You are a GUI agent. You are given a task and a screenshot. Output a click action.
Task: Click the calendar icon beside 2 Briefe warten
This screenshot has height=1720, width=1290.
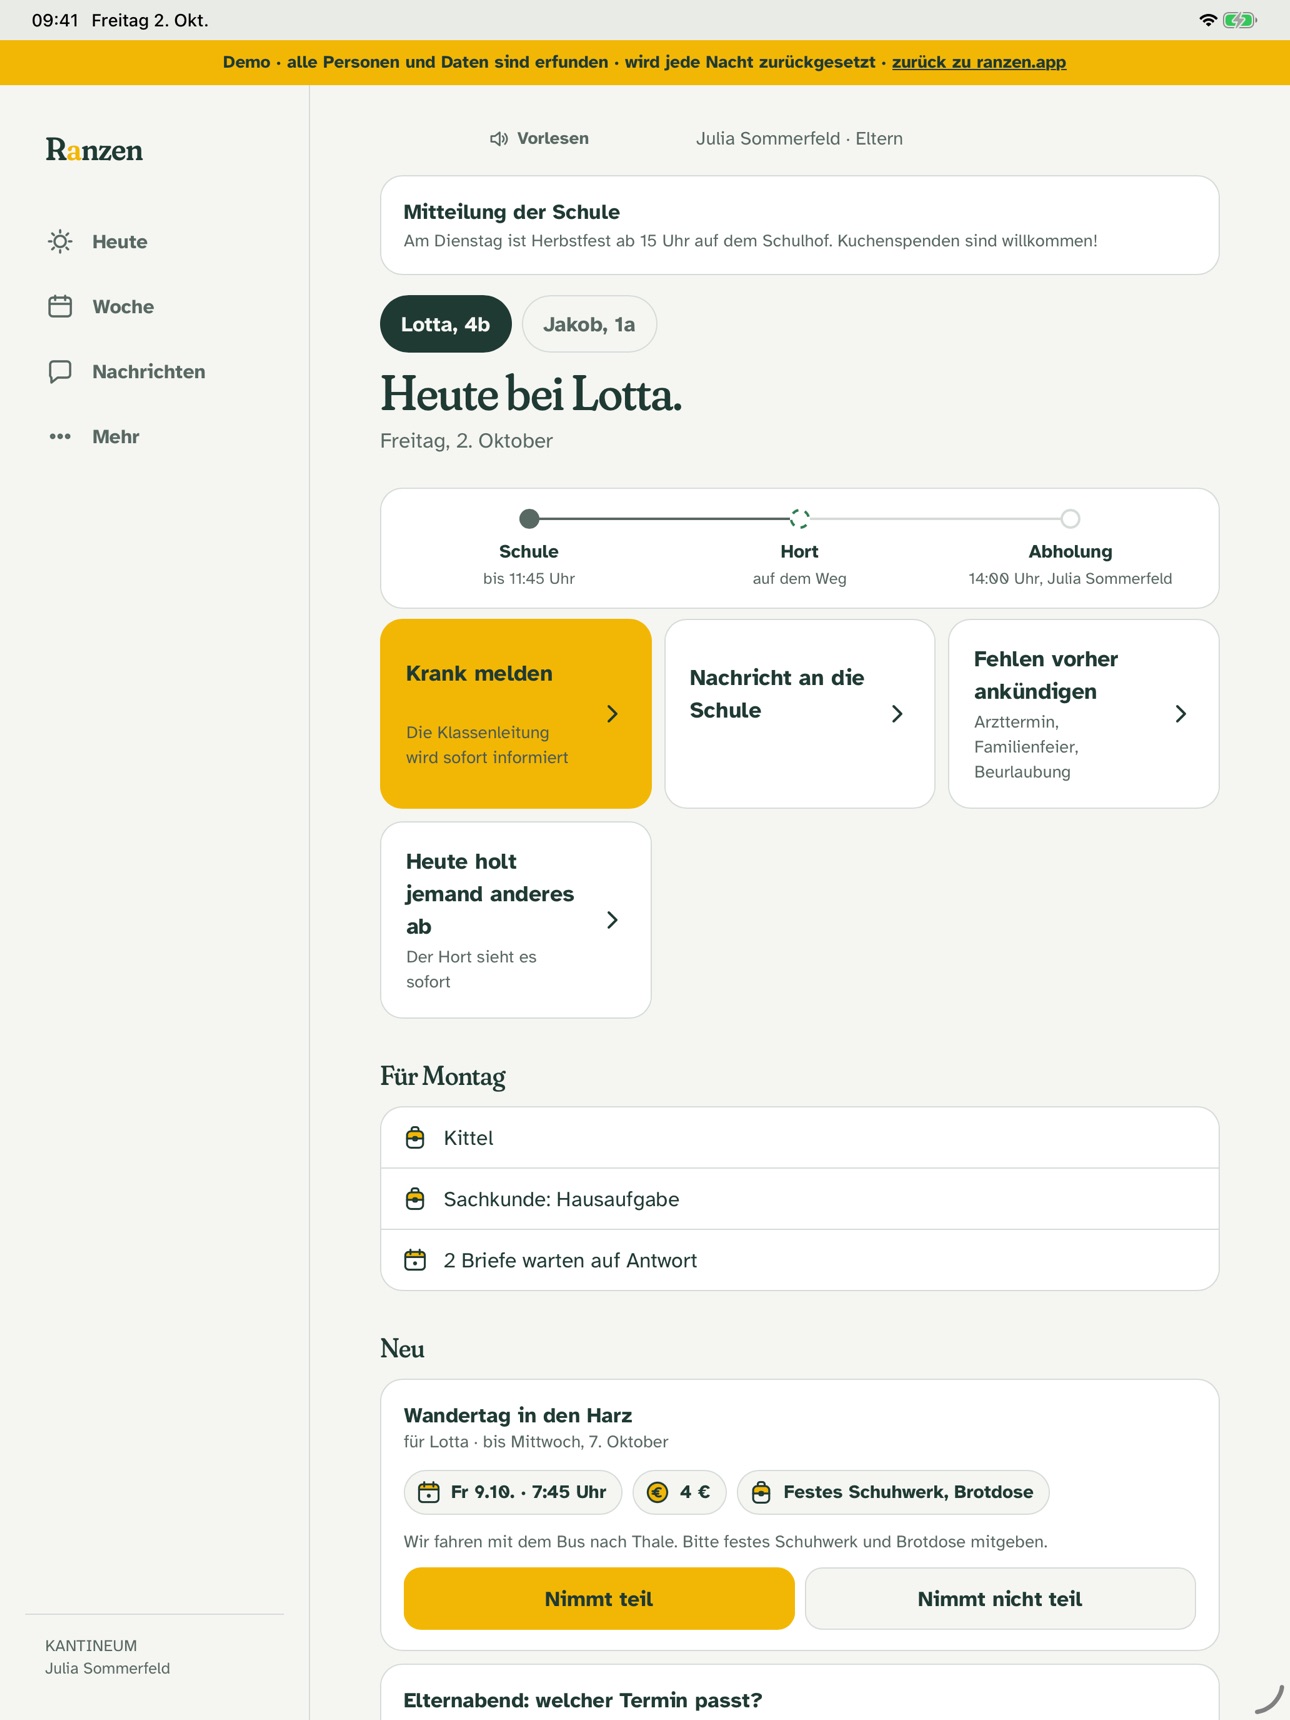point(415,1260)
